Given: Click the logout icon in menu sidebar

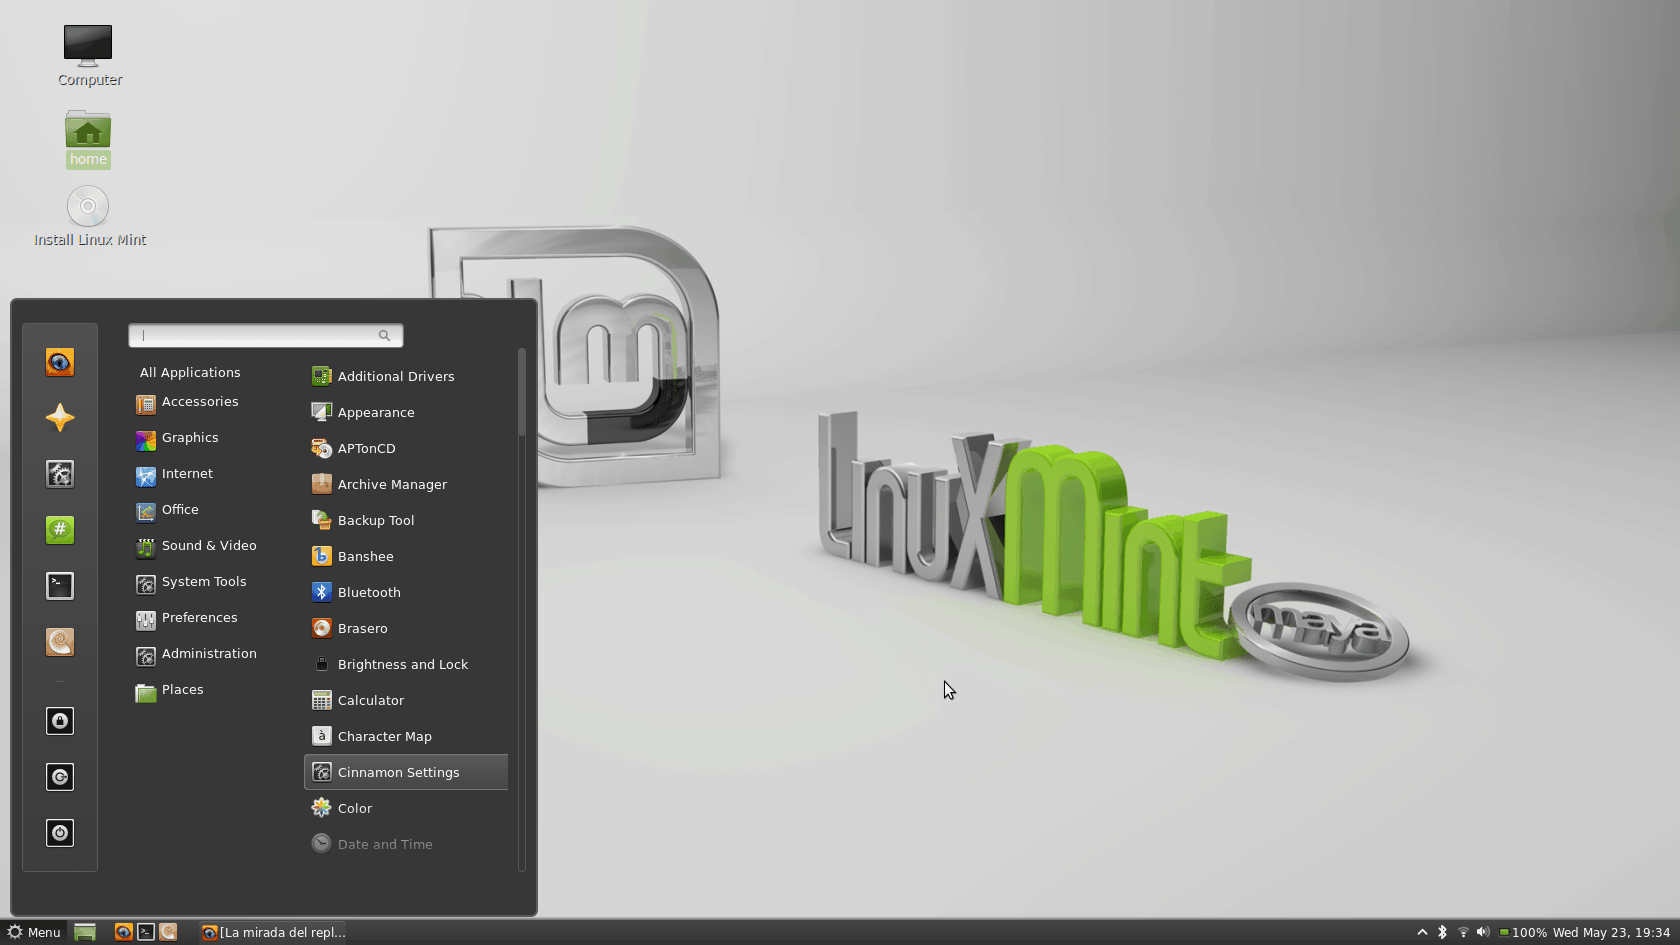Looking at the screenshot, I should 60,777.
